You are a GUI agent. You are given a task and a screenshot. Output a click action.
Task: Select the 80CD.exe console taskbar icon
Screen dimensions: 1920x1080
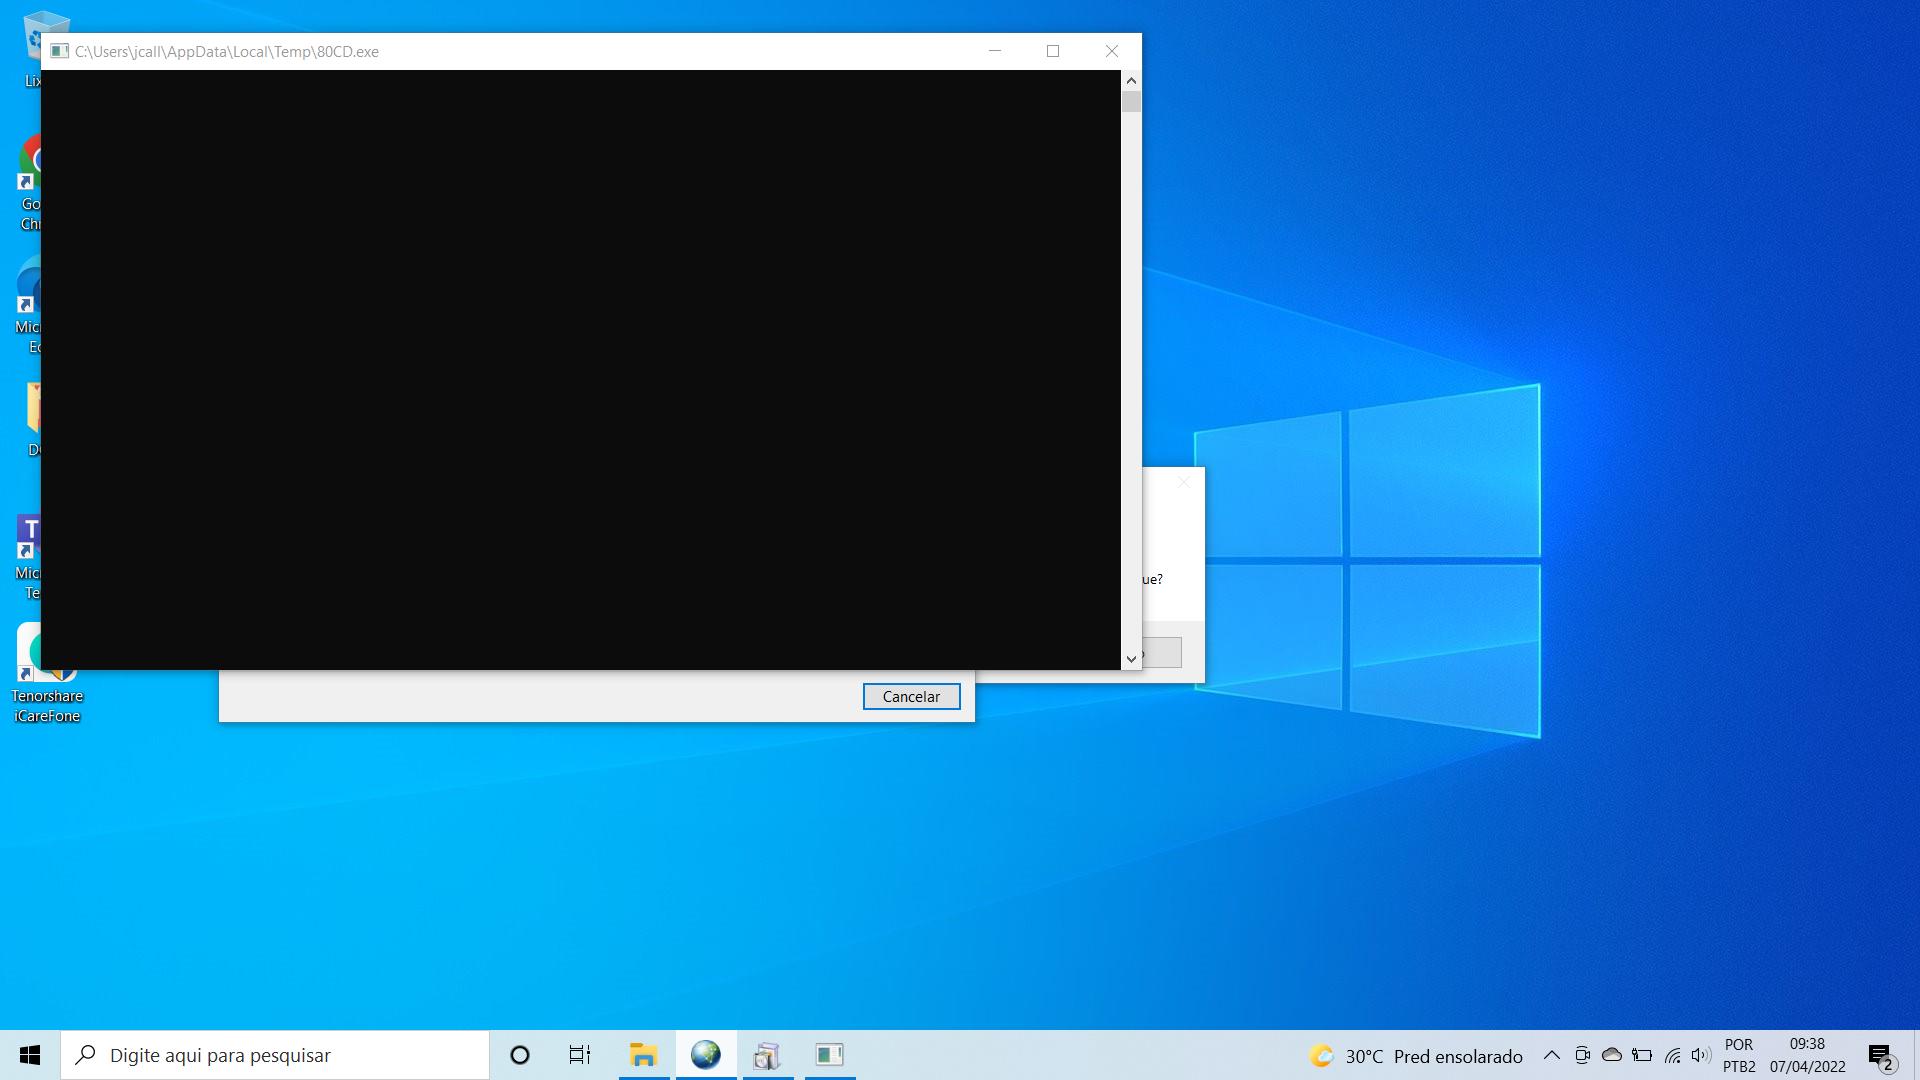829,1055
